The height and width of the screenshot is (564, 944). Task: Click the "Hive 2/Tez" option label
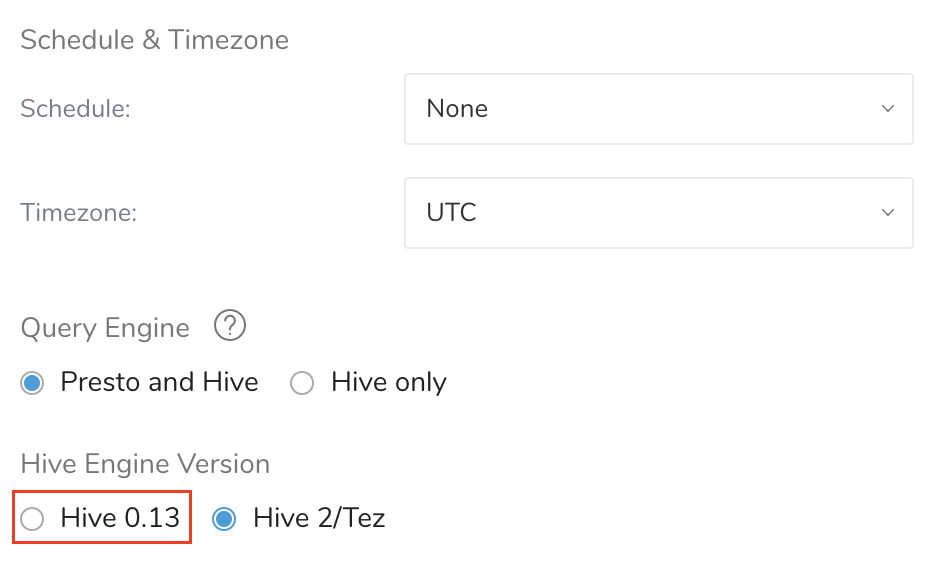(x=319, y=518)
